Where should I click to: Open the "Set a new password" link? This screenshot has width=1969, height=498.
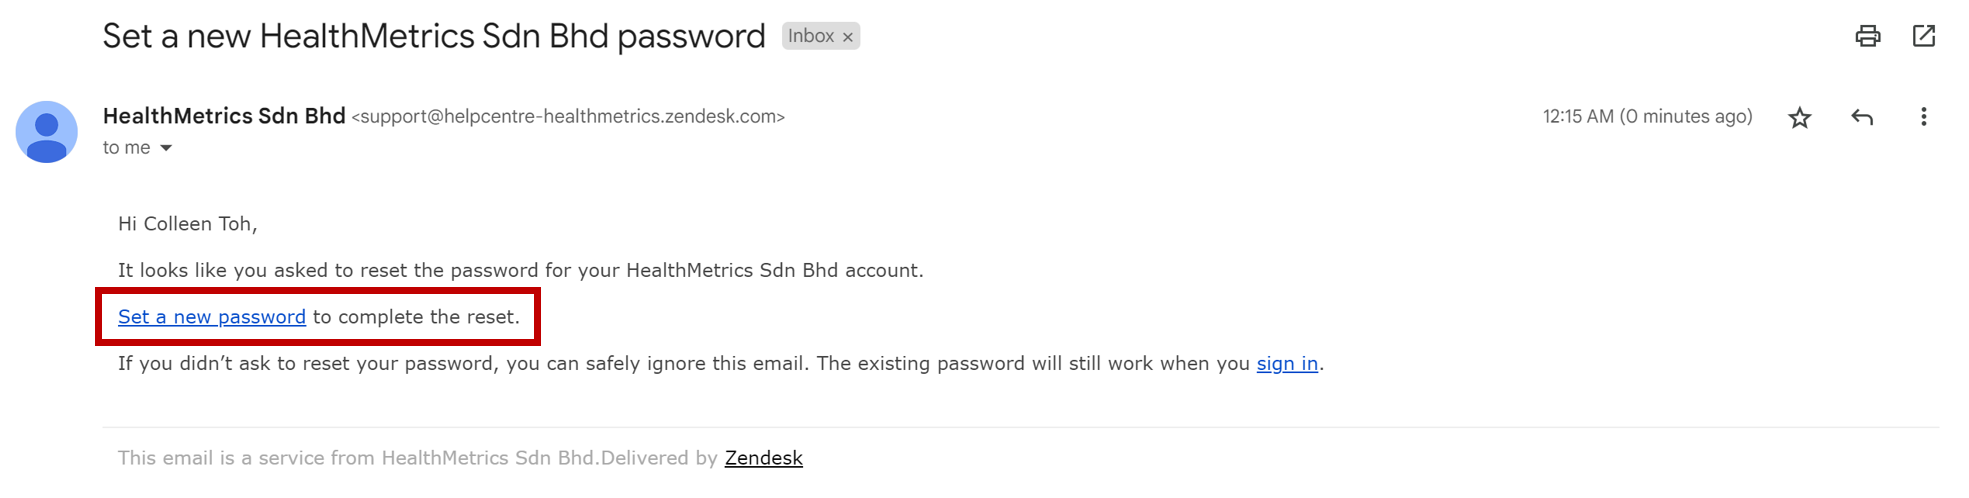pyautogui.click(x=211, y=317)
